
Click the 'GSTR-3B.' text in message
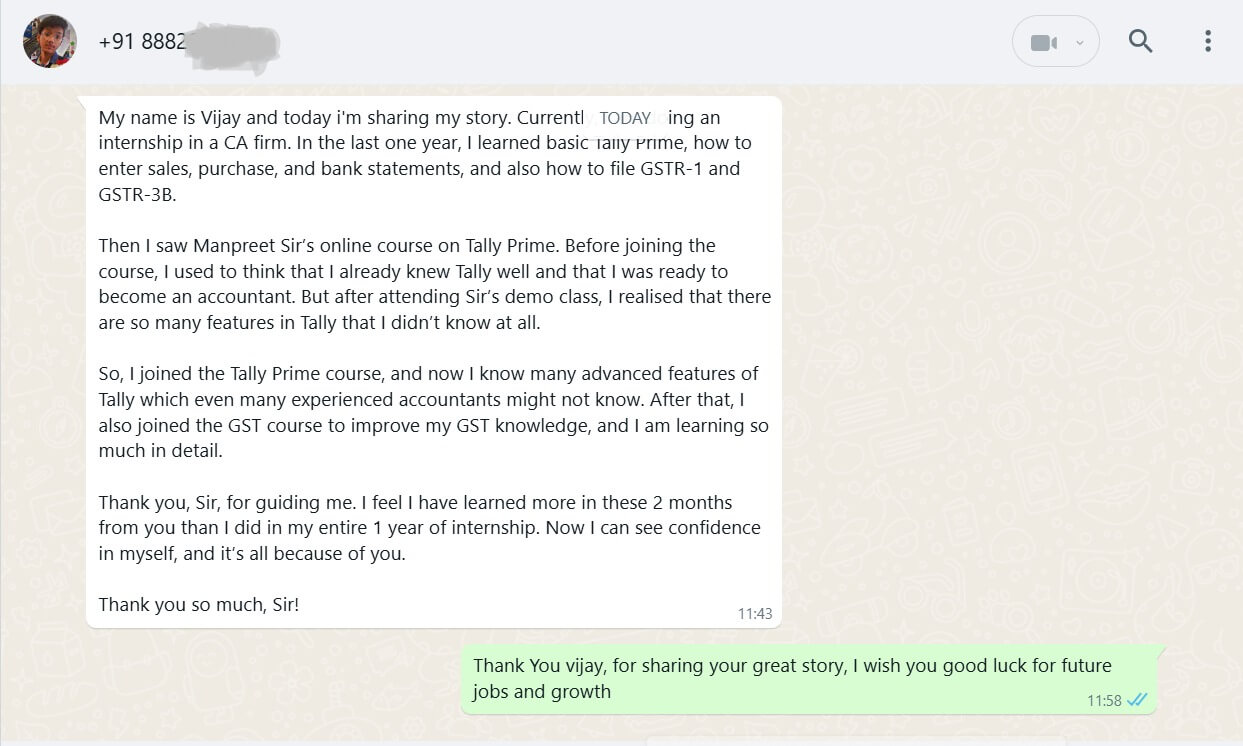coord(137,194)
